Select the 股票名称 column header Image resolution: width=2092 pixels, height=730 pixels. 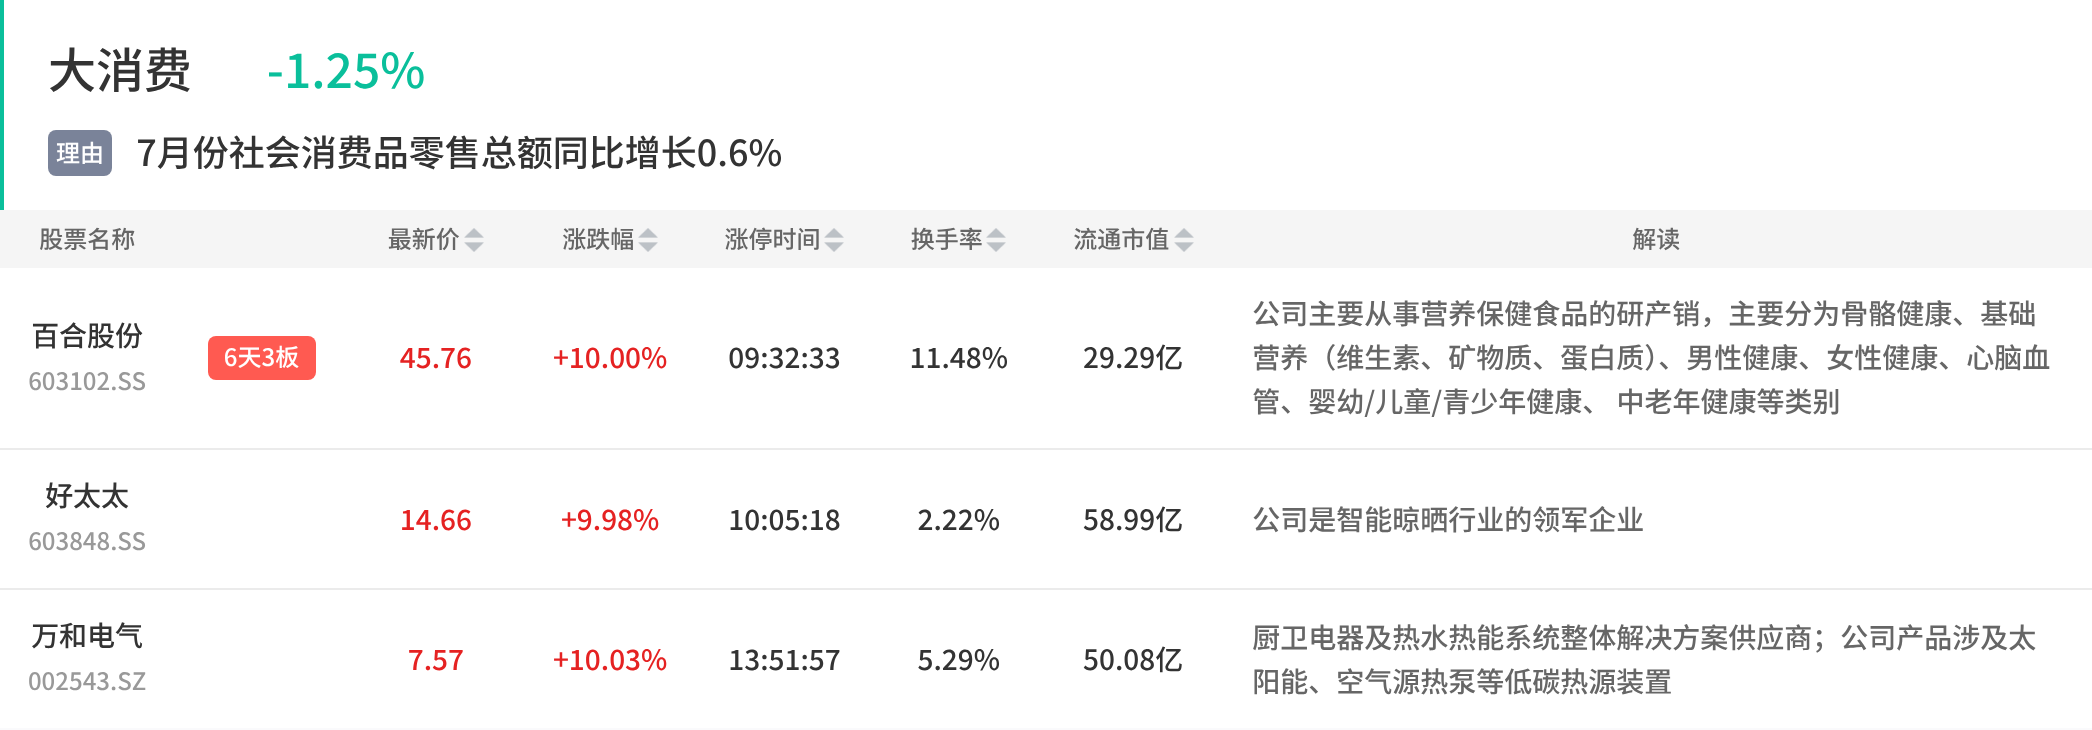(87, 240)
